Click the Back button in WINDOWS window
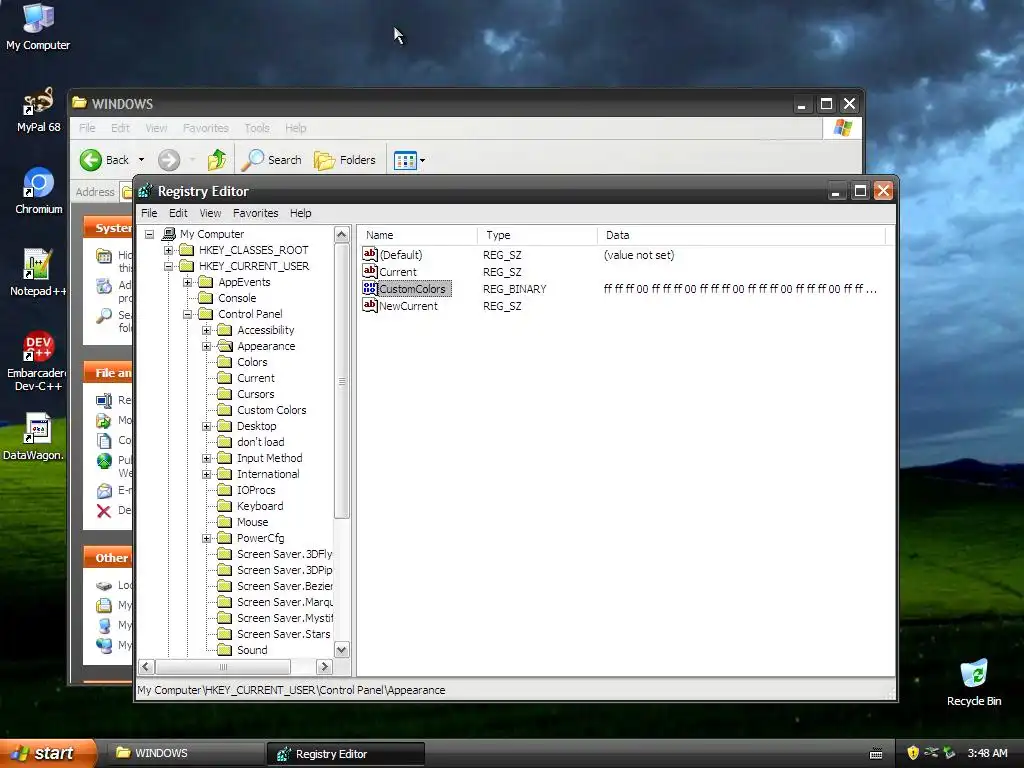 point(104,160)
